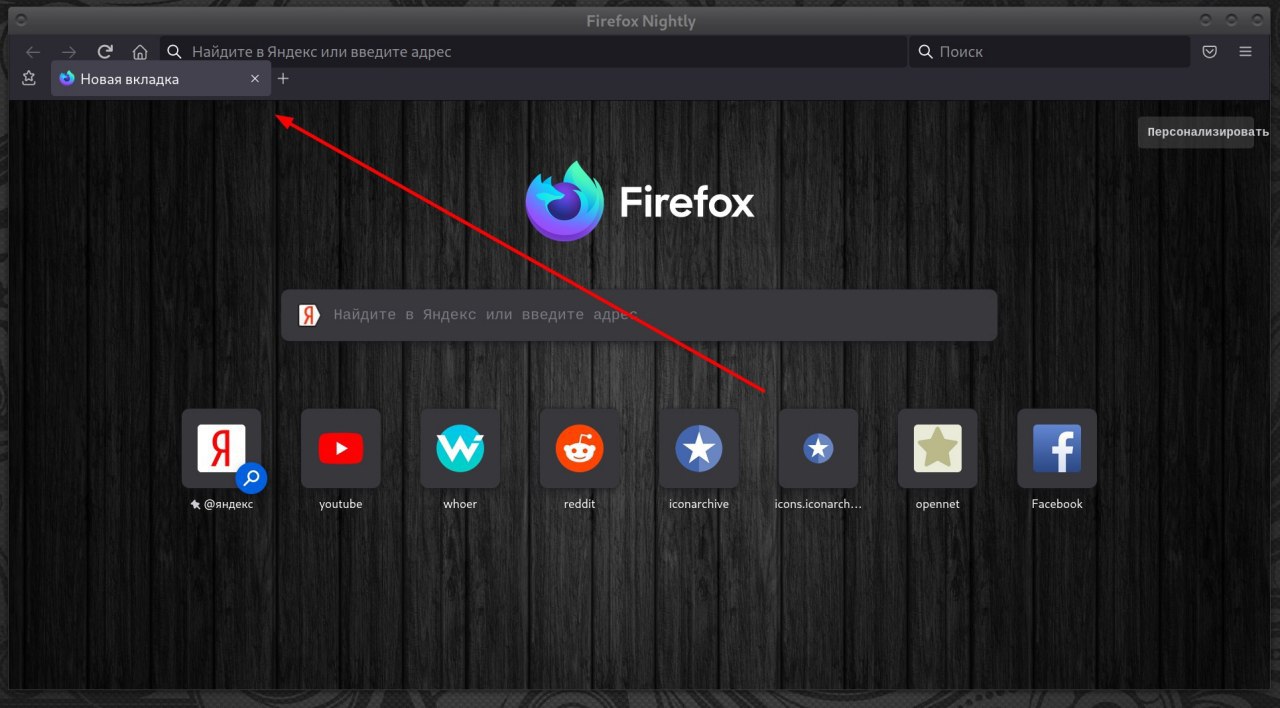1280x708 pixels.
Task: Click the magnifier icon in address bar
Action: 174,52
